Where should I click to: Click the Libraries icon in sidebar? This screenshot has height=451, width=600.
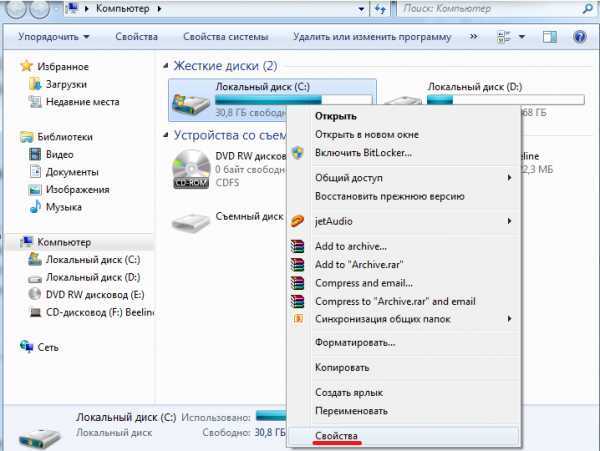point(26,137)
